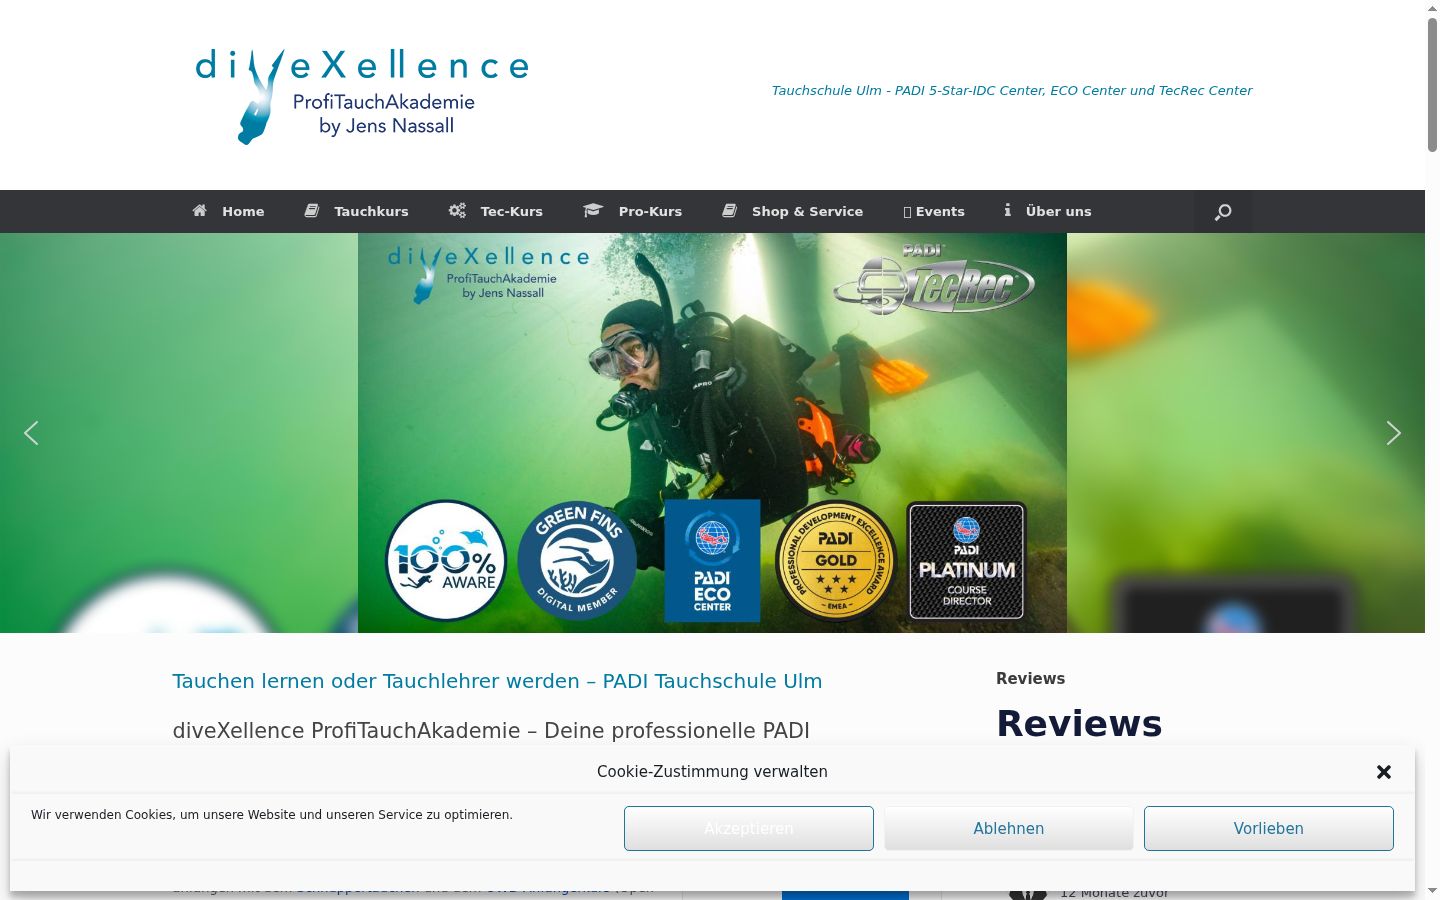Open the Events menu item
Image resolution: width=1440 pixels, height=900 pixels.
(934, 212)
